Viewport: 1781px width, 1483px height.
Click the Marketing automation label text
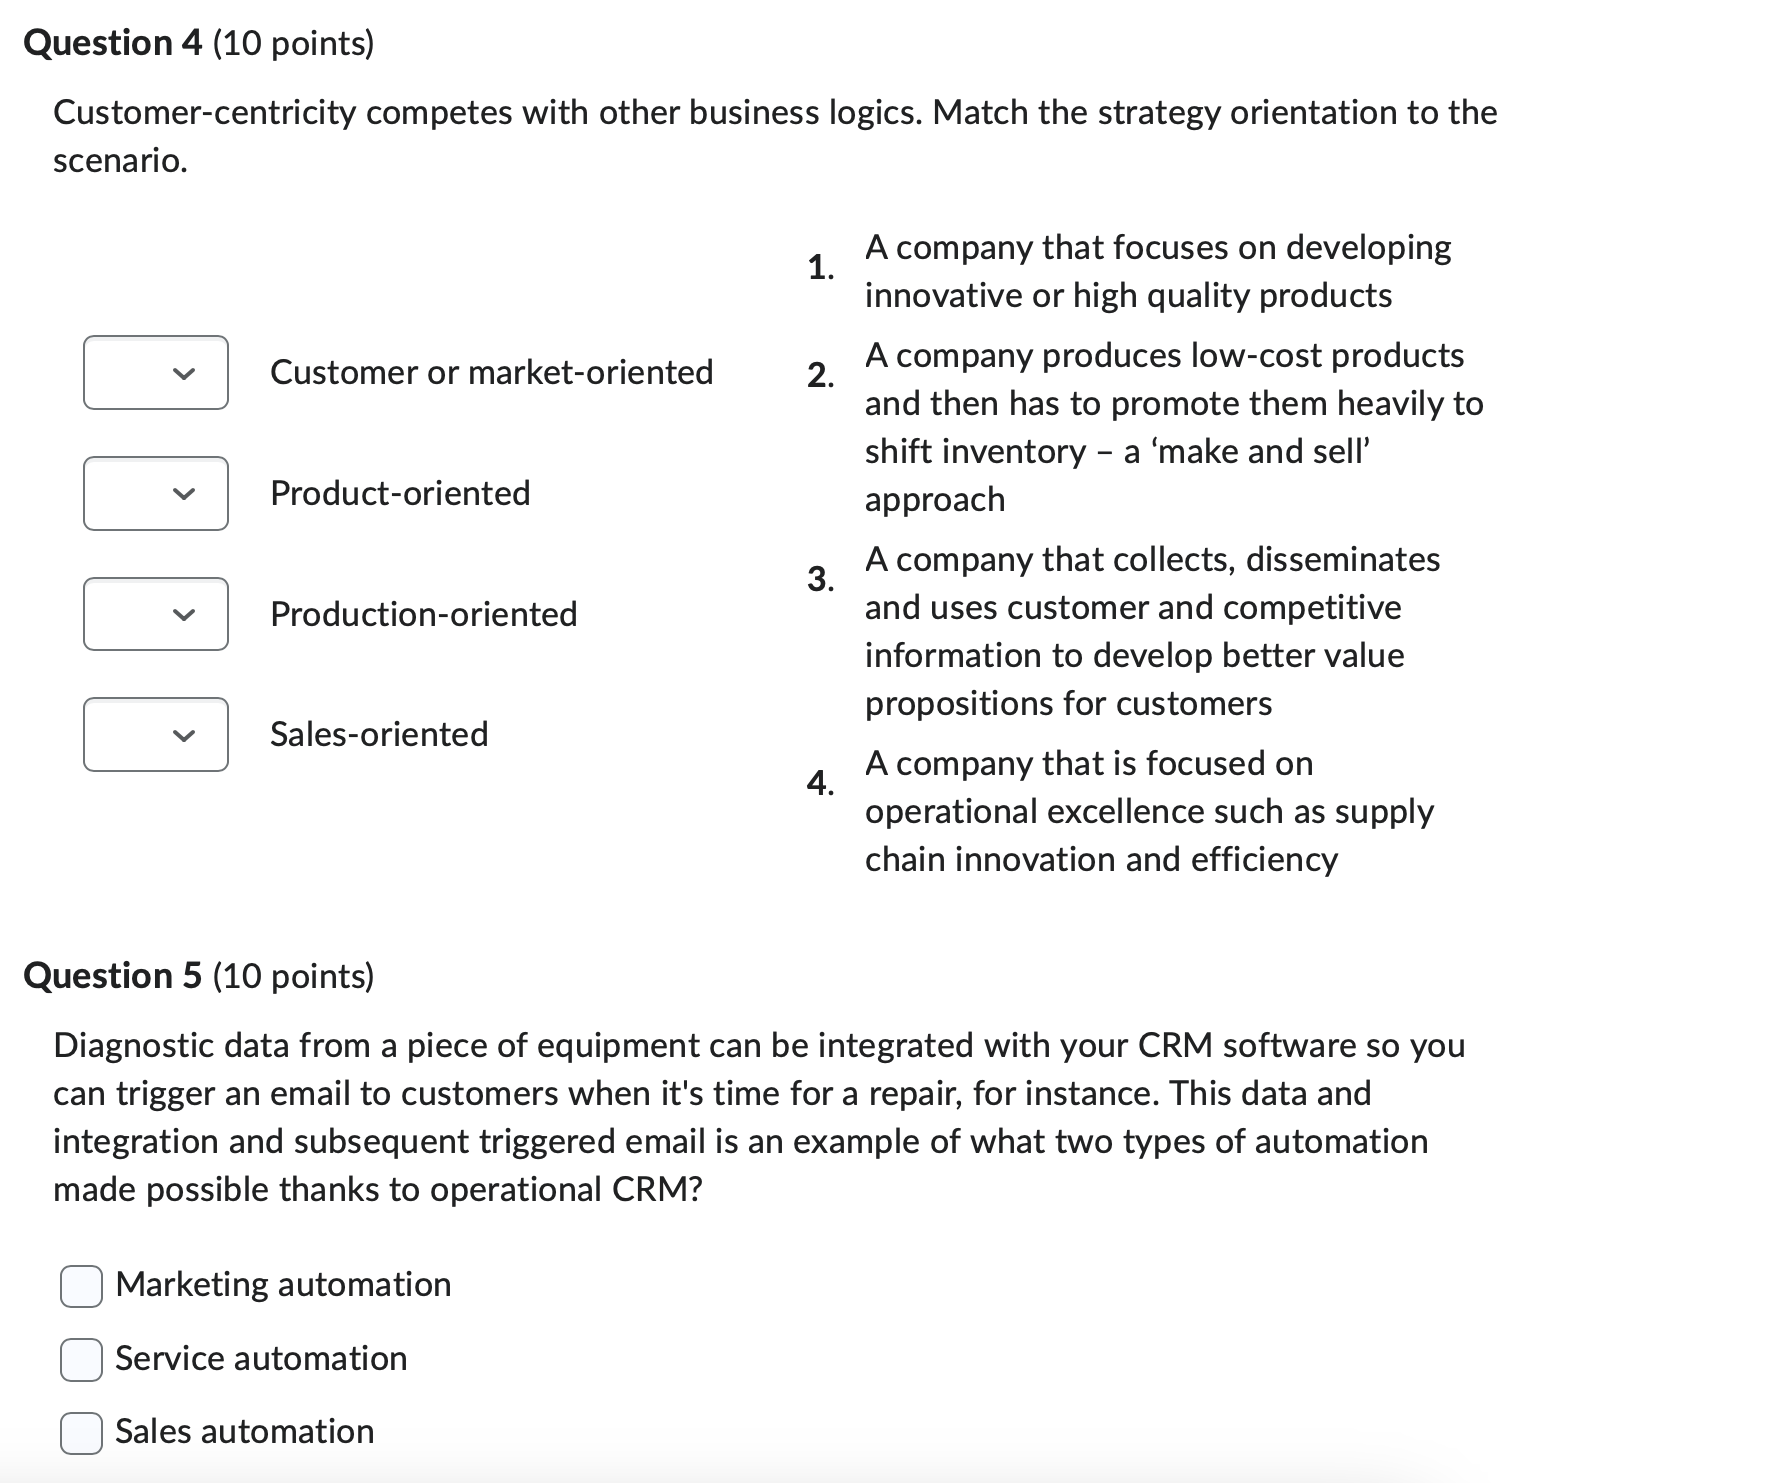pyautogui.click(x=283, y=1286)
